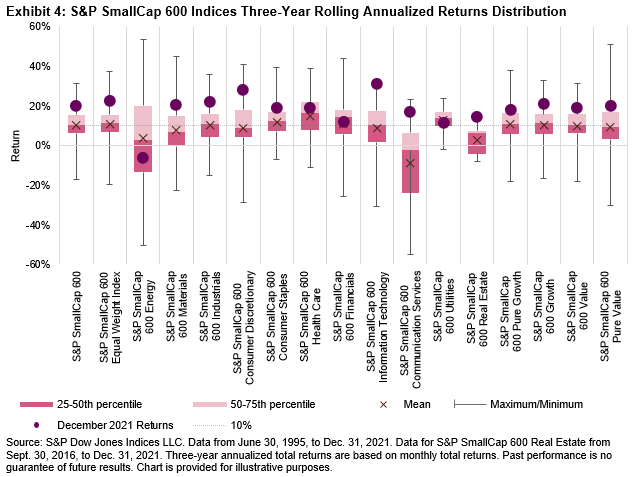Click the 60% y-axis label

tap(38, 27)
